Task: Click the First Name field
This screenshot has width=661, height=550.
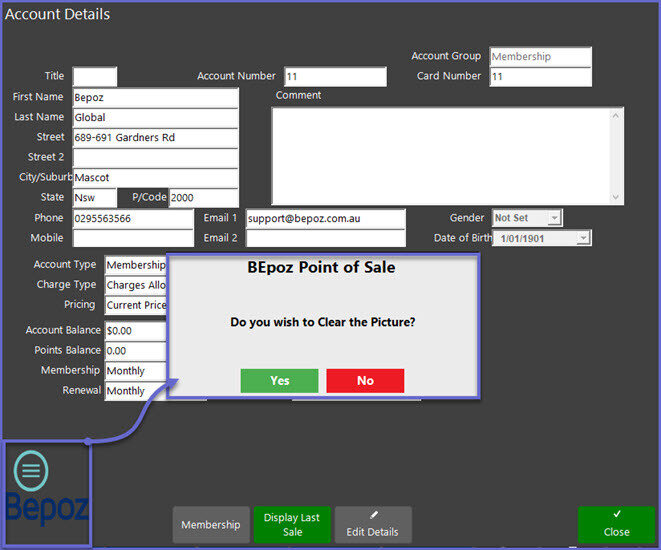Action: click(x=155, y=98)
